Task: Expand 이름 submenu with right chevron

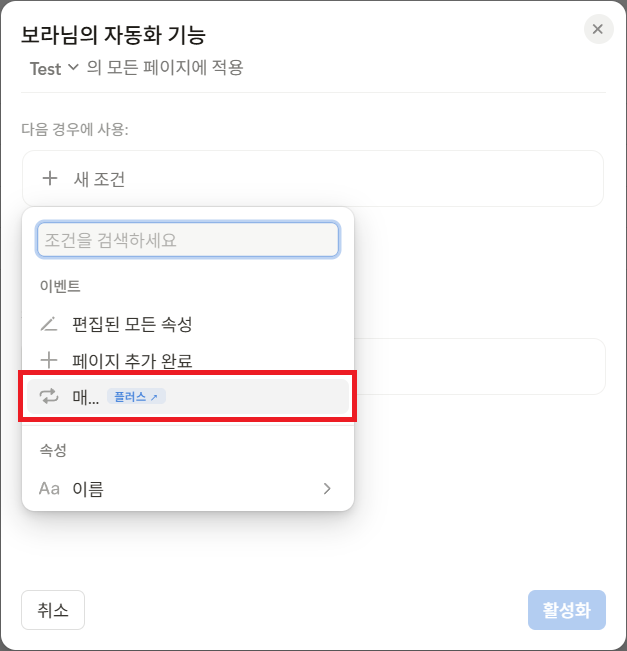Action: click(x=327, y=489)
